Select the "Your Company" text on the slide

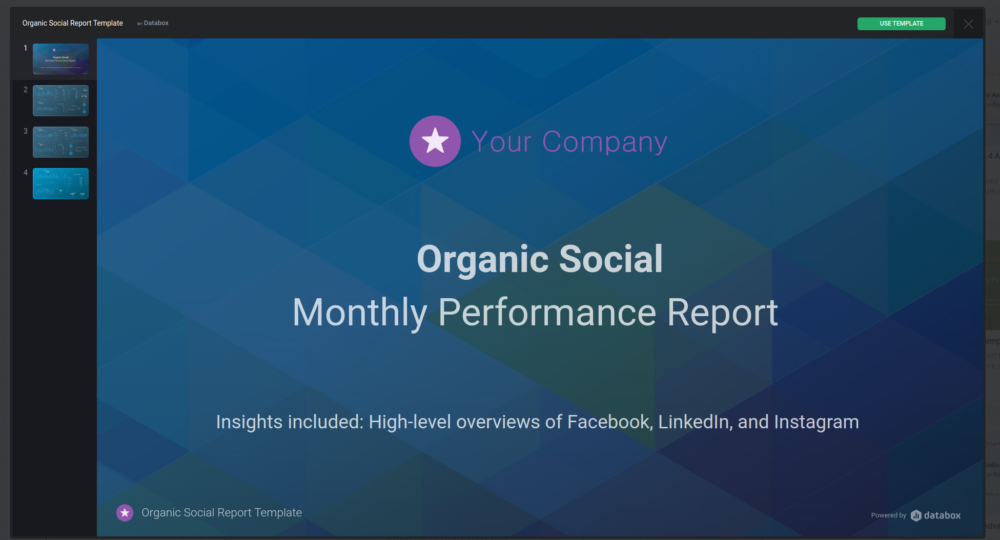569,142
